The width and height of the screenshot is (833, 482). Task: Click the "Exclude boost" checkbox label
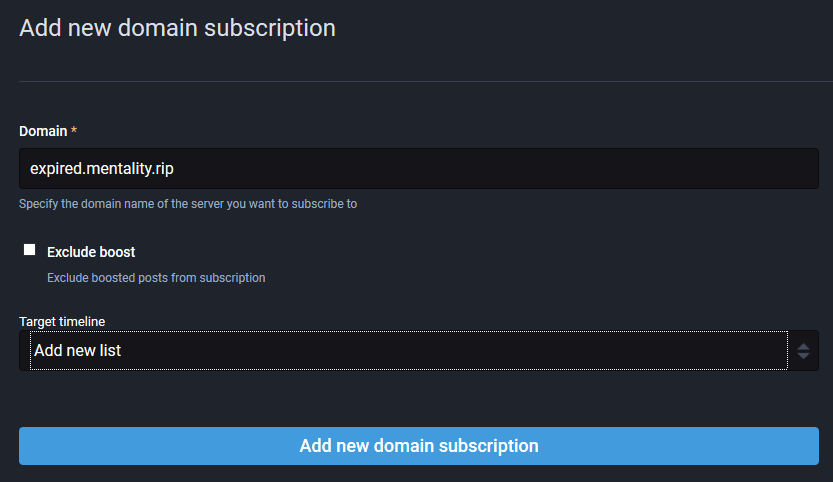pyautogui.click(x=91, y=252)
